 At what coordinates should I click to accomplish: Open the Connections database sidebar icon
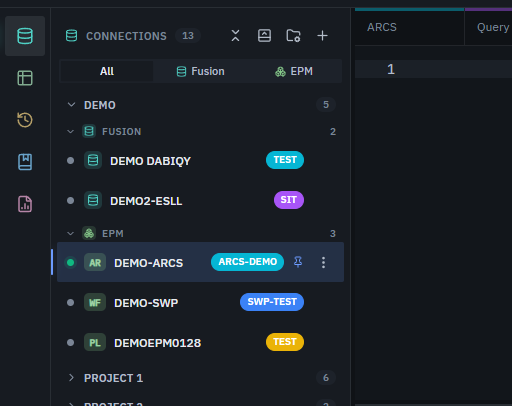tap(25, 36)
